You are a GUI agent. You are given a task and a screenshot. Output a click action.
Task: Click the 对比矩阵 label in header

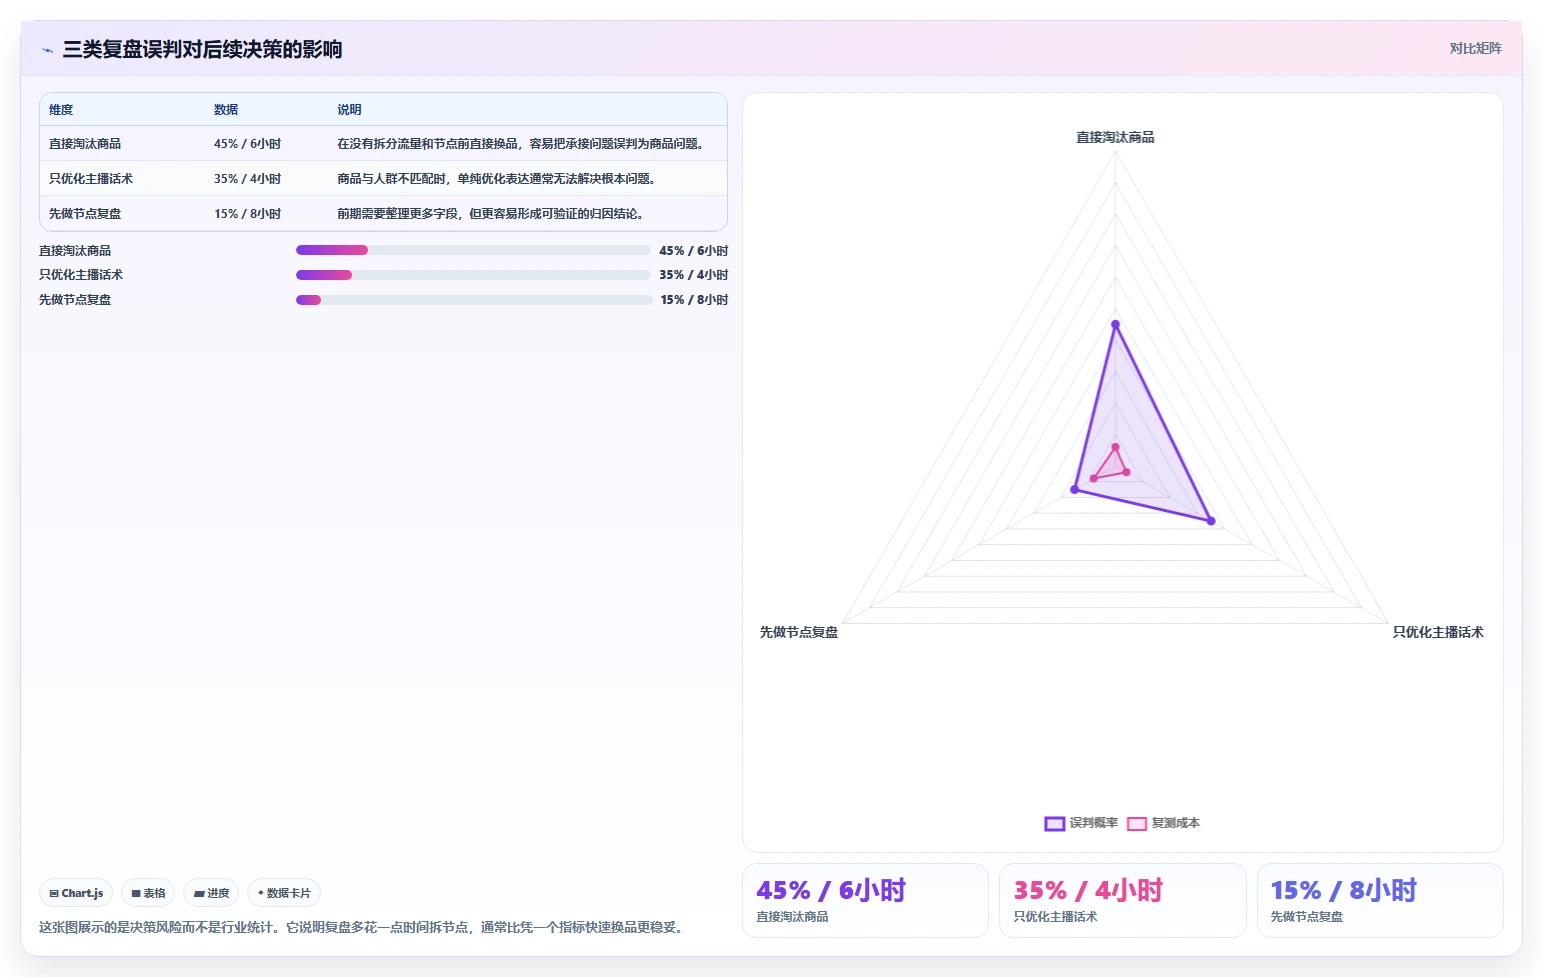(1475, 48)
